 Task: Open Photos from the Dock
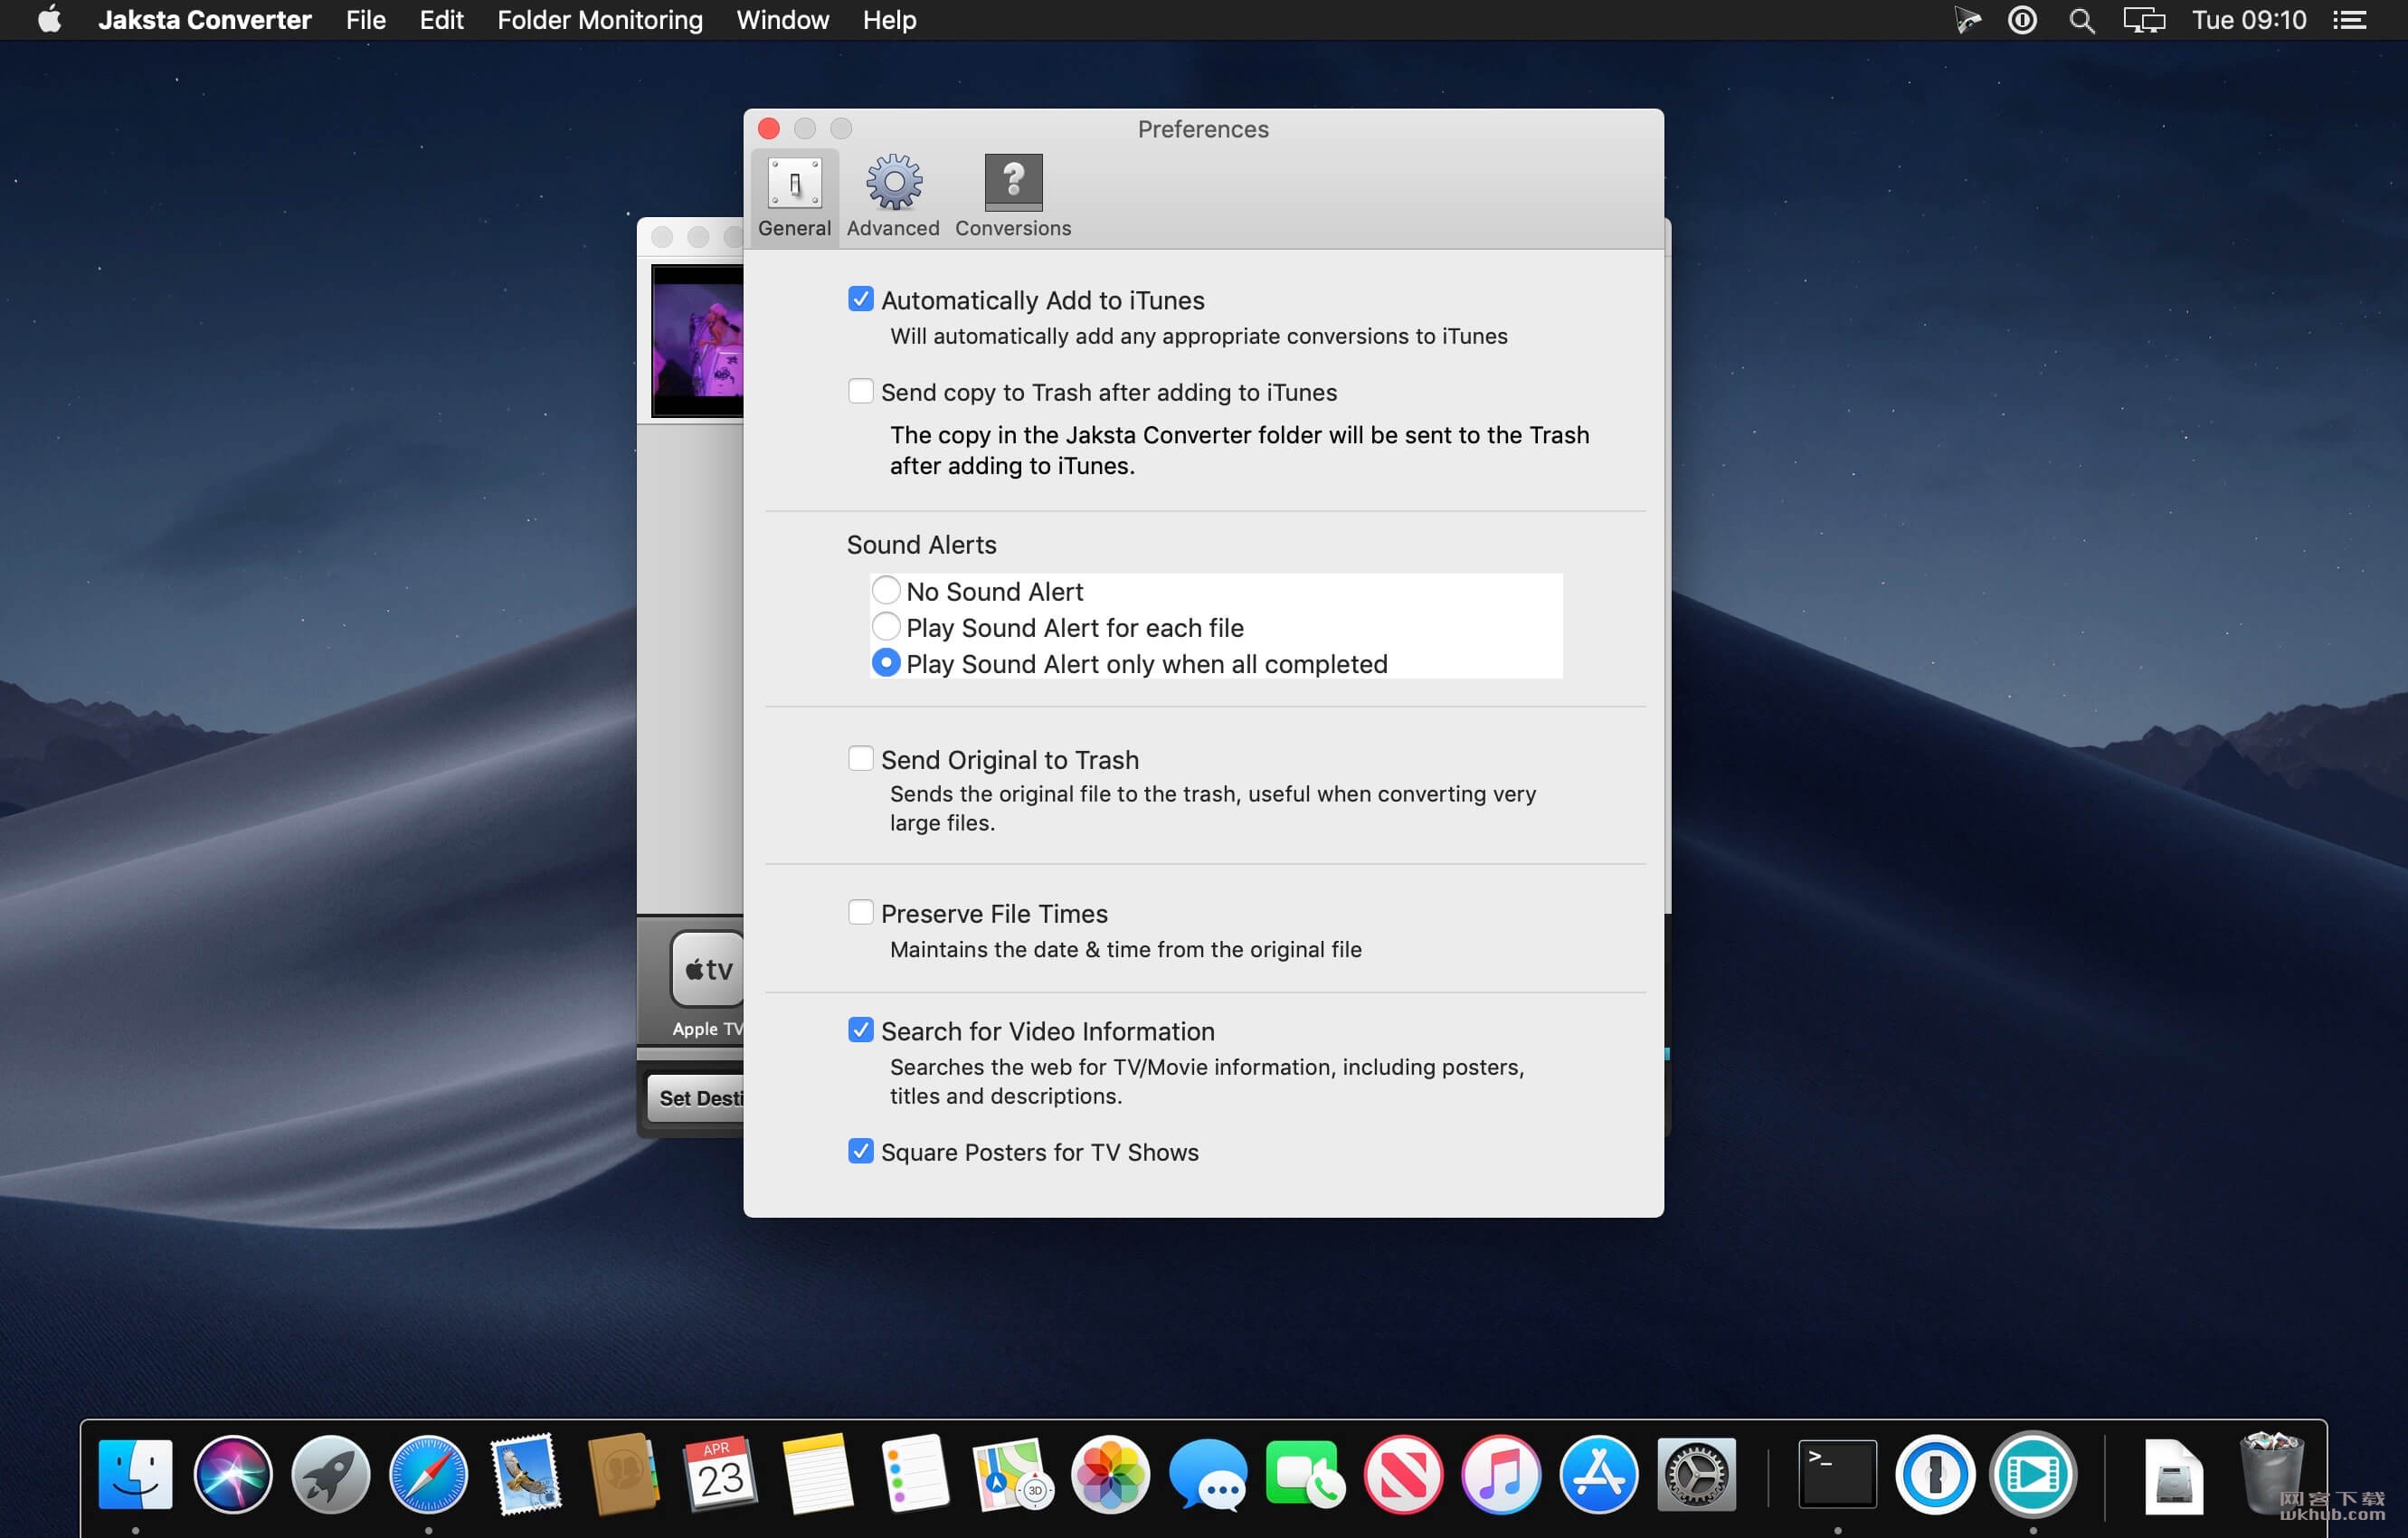(1110, 1474)
